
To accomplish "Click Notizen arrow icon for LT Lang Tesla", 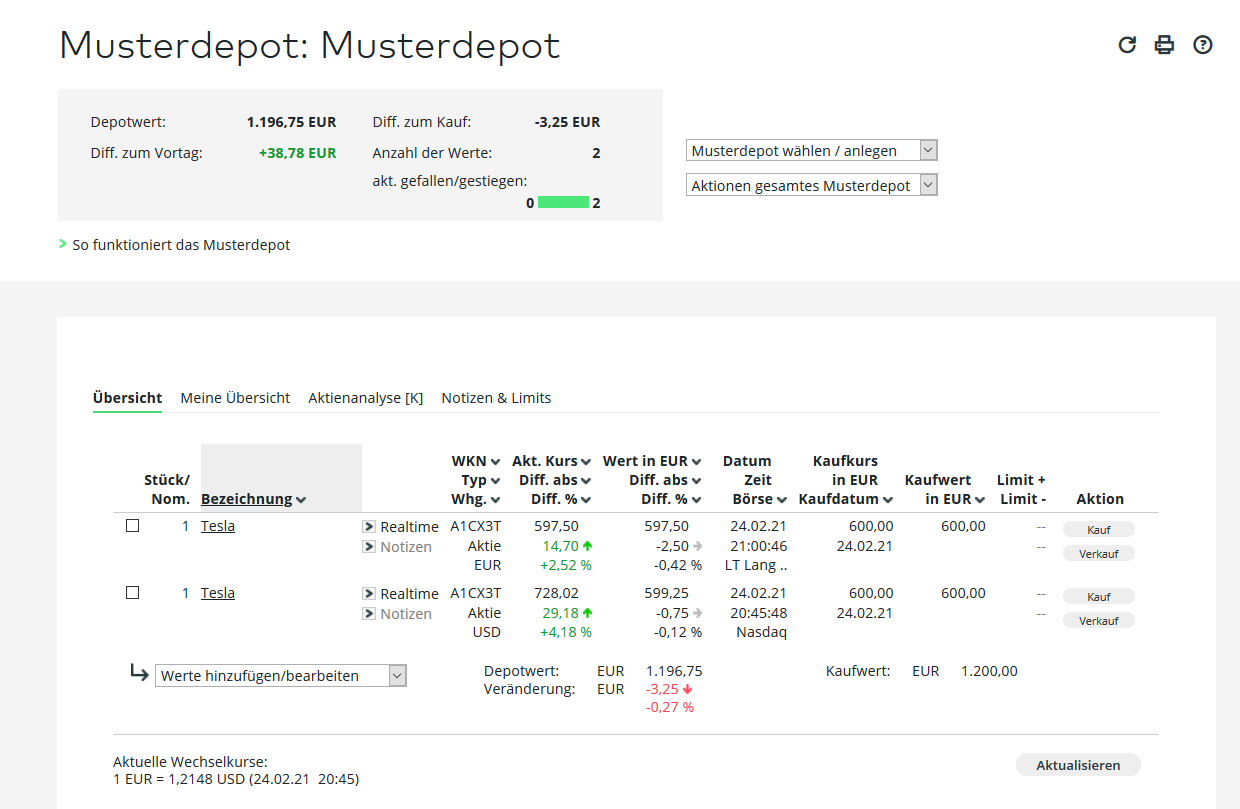I will [368, 547].
